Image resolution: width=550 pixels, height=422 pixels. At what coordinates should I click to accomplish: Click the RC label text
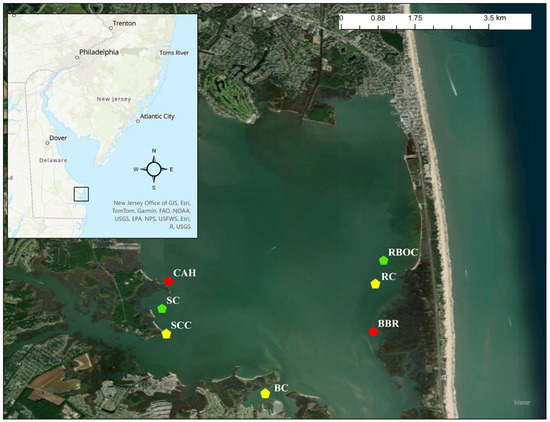pyautogui.click(x=388, y=276)
